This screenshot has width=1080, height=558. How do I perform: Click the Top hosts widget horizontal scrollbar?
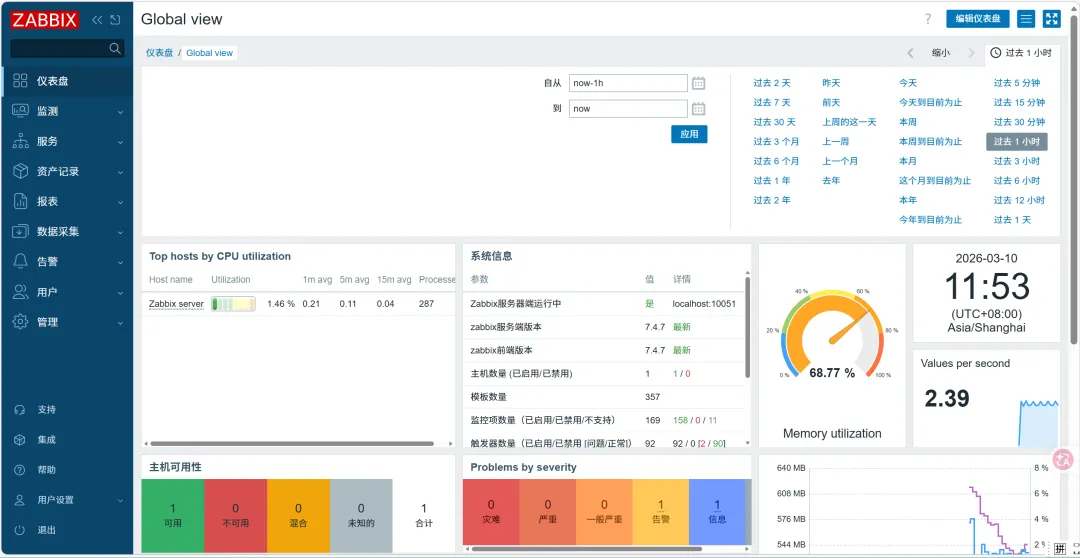[x=292, y=444]
